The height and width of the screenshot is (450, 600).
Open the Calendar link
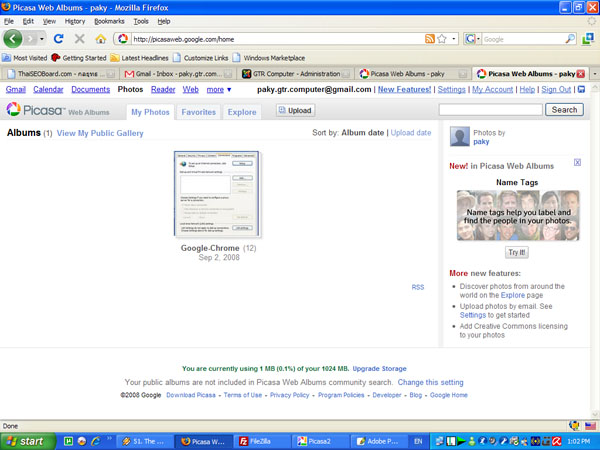pos(48,90)
